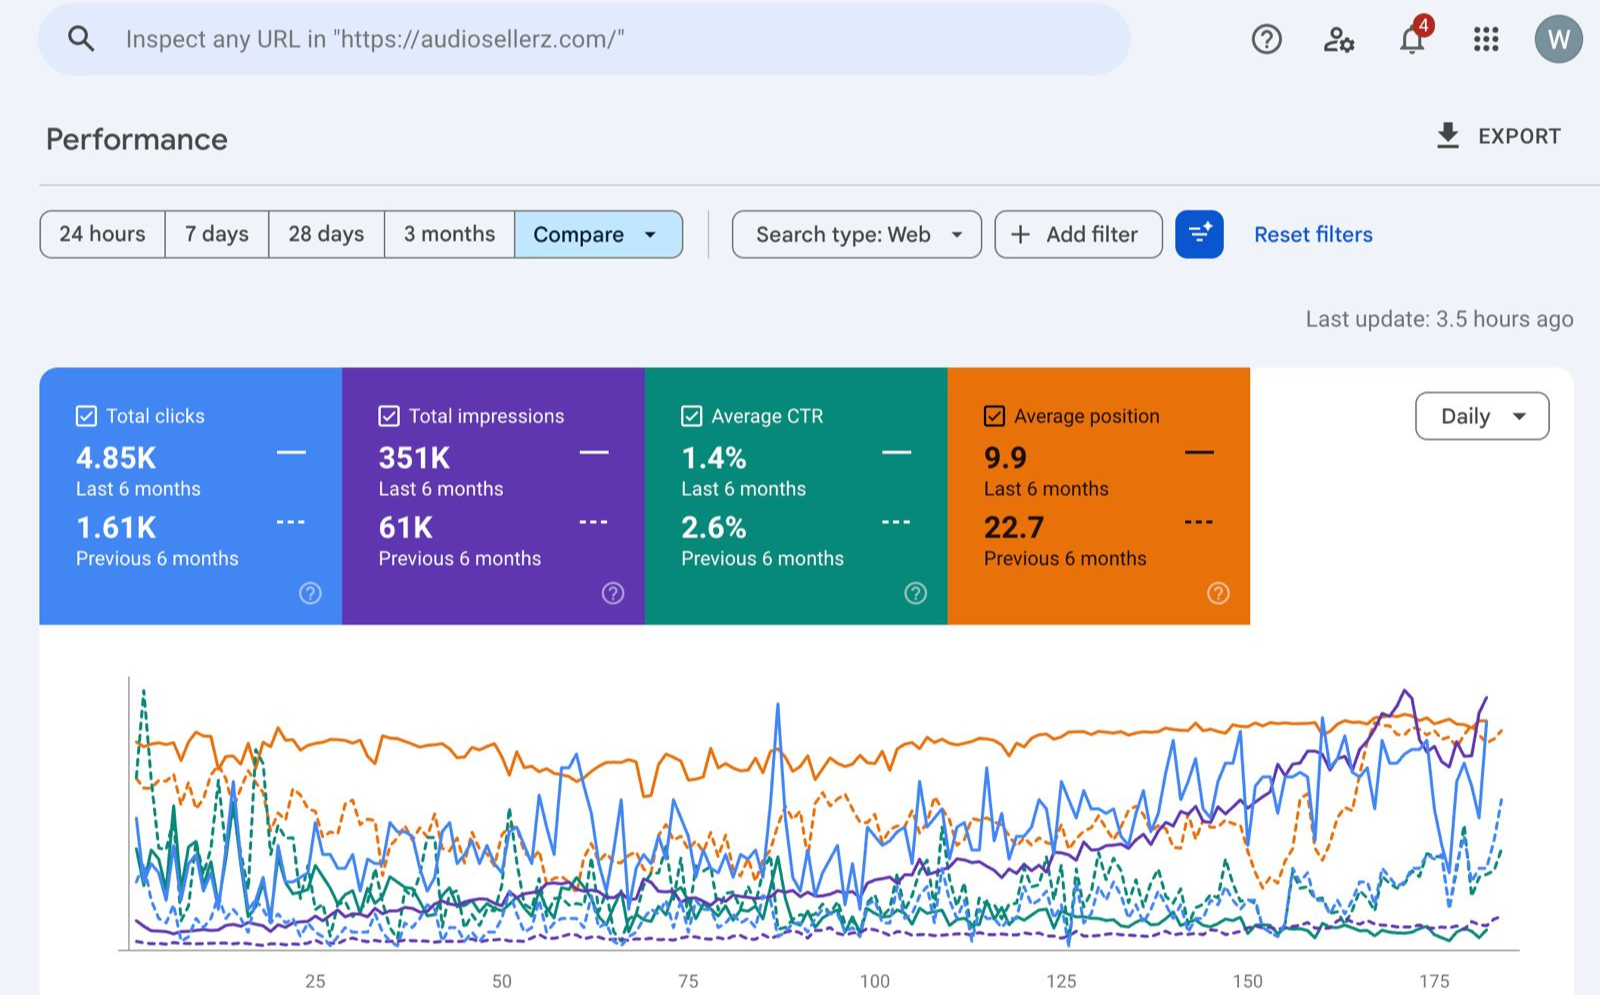Open the Google apps grid
The width and height of the screenshot is (1600, 995).
click(x=1485, y=39)
